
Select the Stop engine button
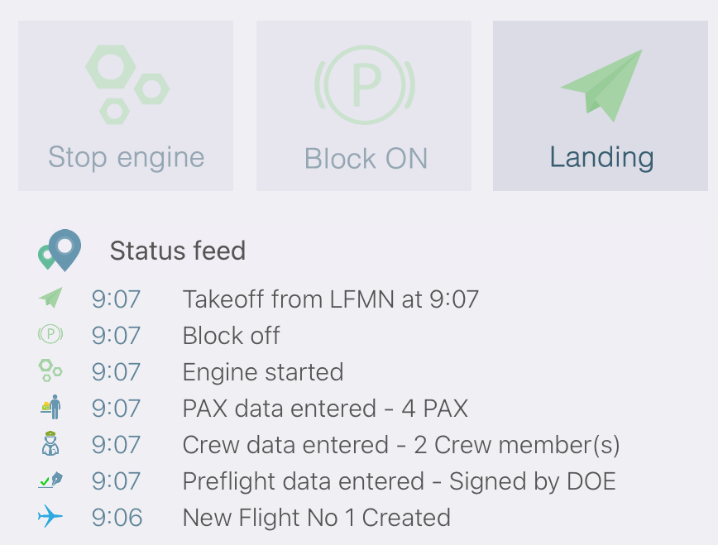[x=125, y=106]
